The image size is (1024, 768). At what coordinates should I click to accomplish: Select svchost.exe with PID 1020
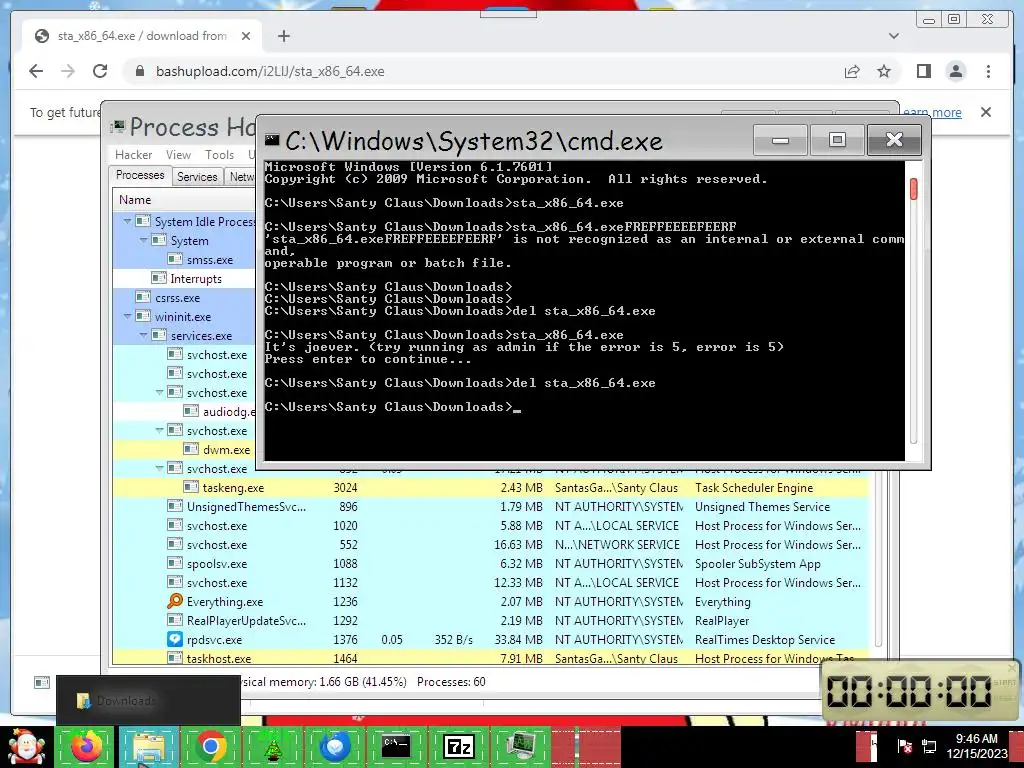[x=490, y=525]
